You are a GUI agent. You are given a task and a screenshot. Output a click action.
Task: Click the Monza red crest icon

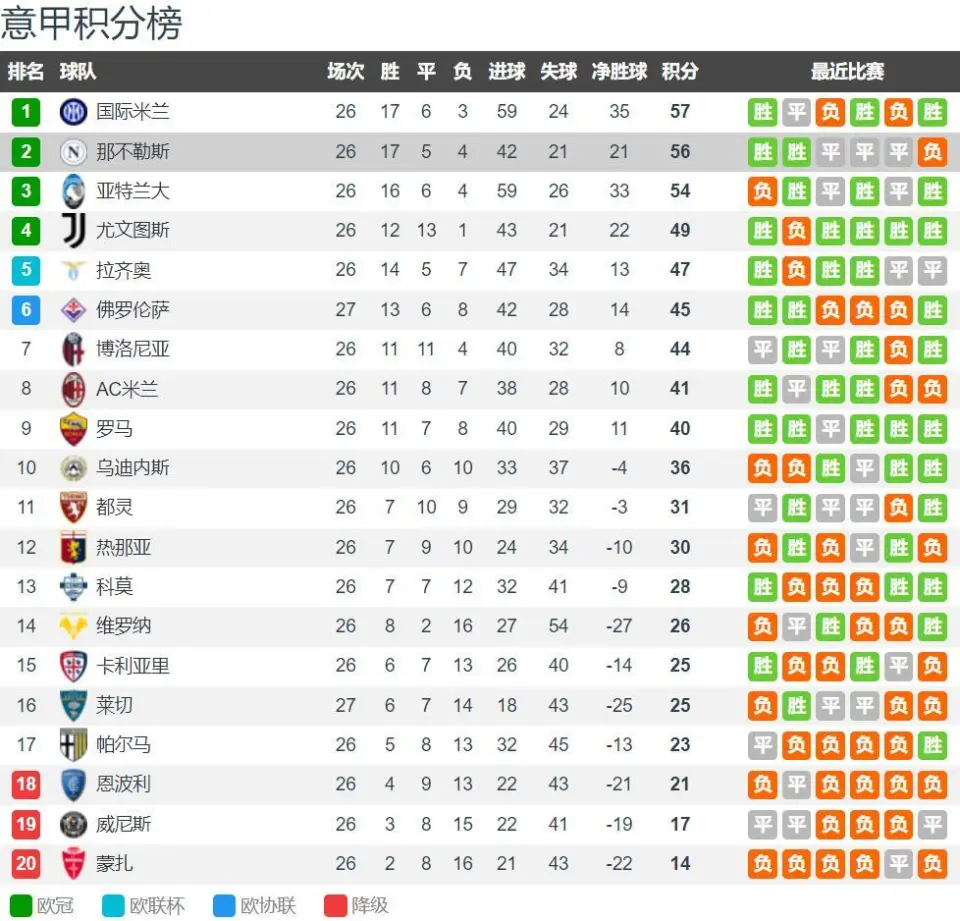[x=73, y=863]
